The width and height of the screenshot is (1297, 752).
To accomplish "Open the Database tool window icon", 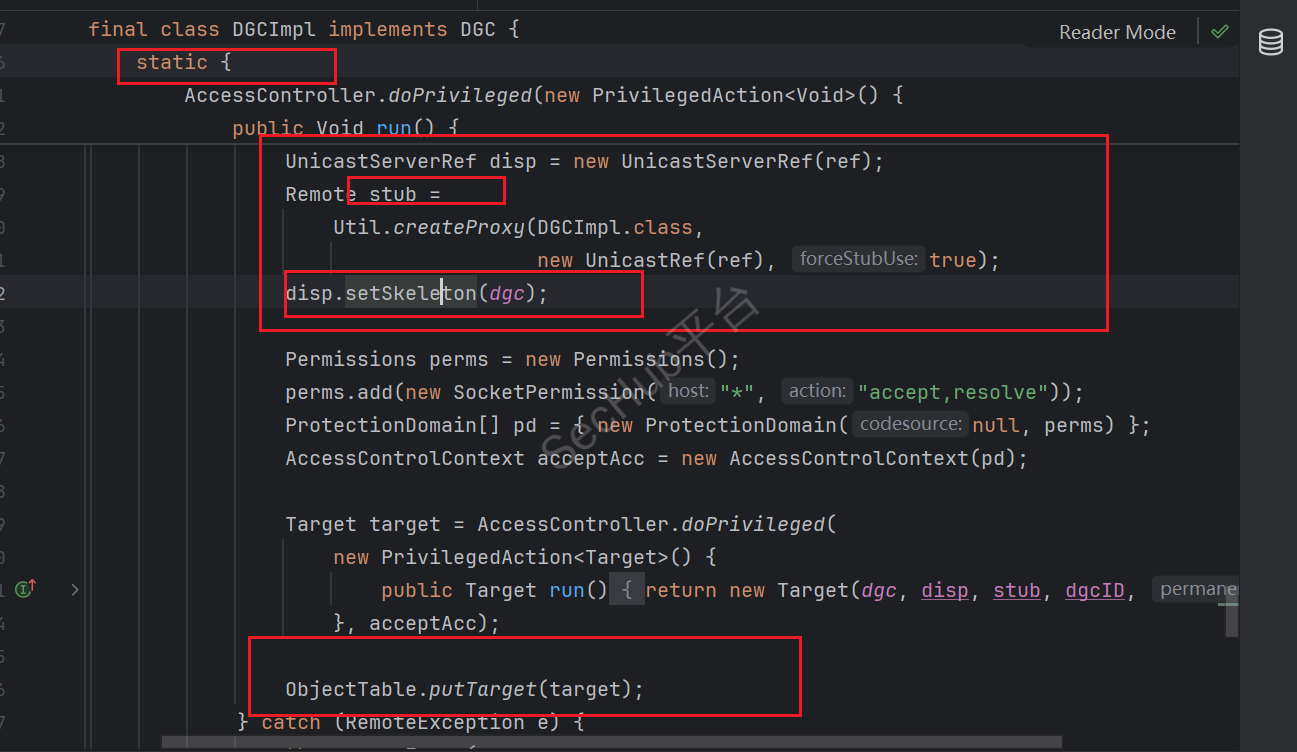I will (1270, 43).
